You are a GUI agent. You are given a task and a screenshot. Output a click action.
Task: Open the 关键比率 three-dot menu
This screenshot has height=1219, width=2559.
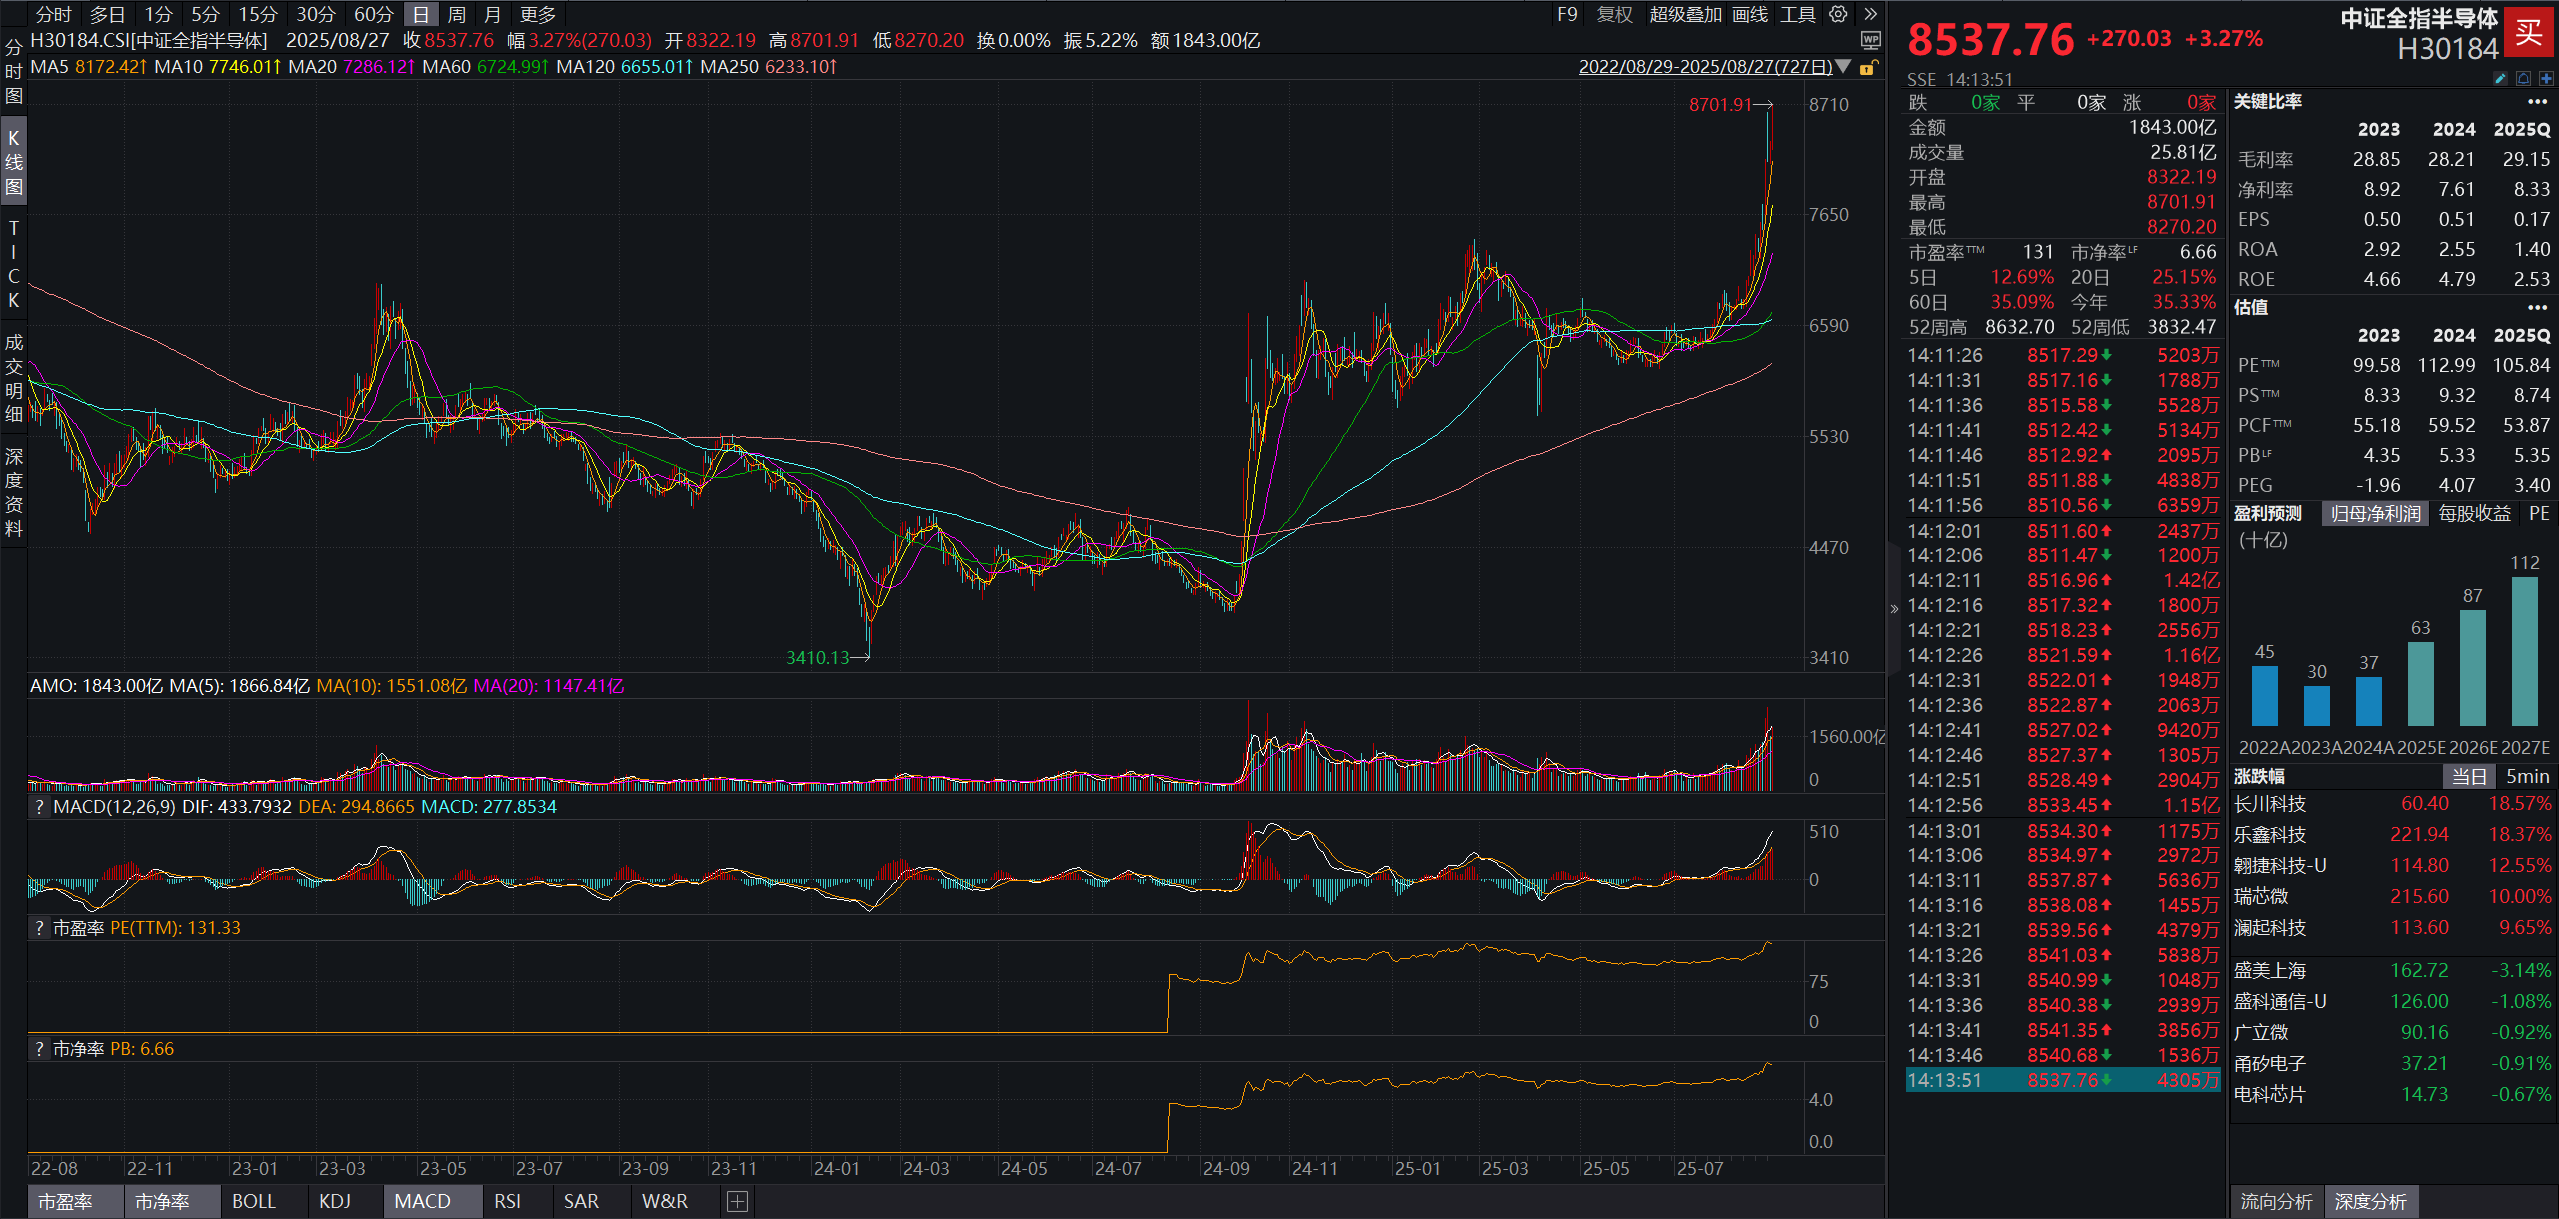click(x=2537, y=102)
